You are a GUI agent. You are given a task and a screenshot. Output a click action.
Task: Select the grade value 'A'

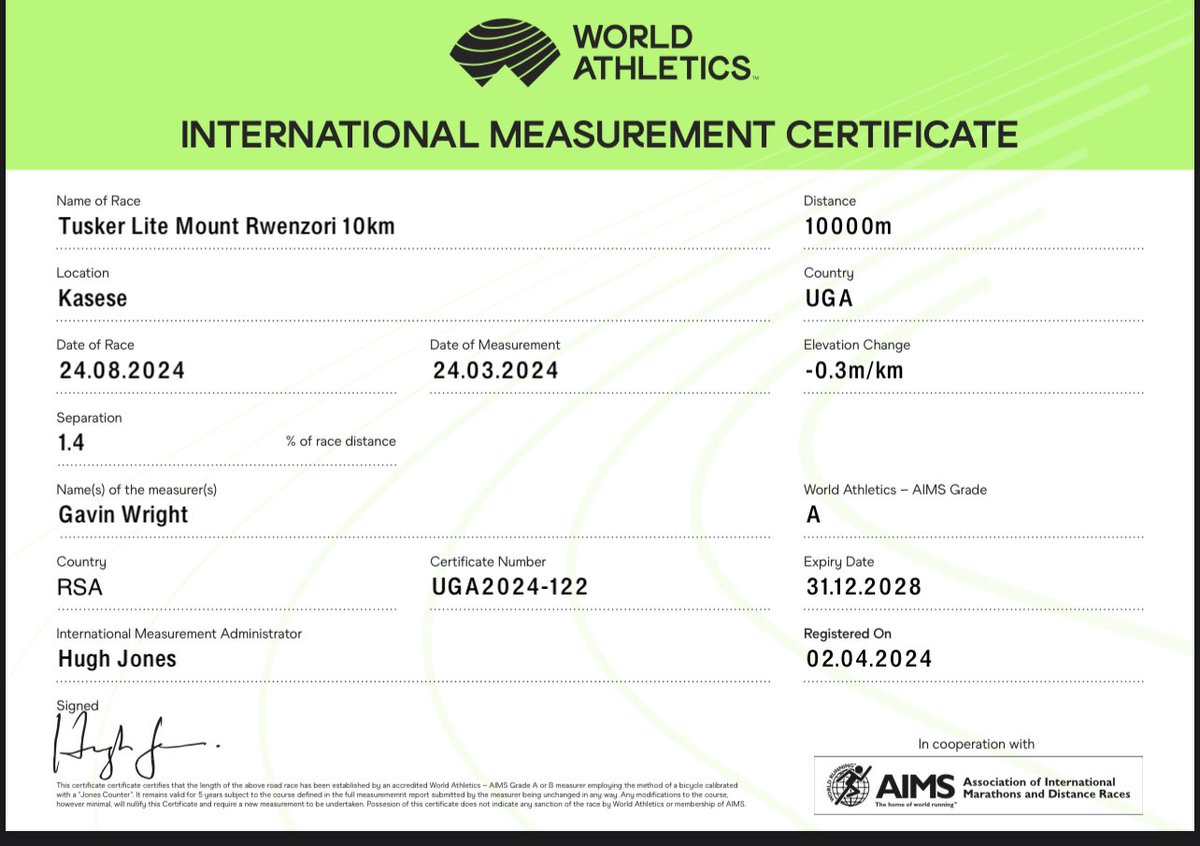click(813, 514)
